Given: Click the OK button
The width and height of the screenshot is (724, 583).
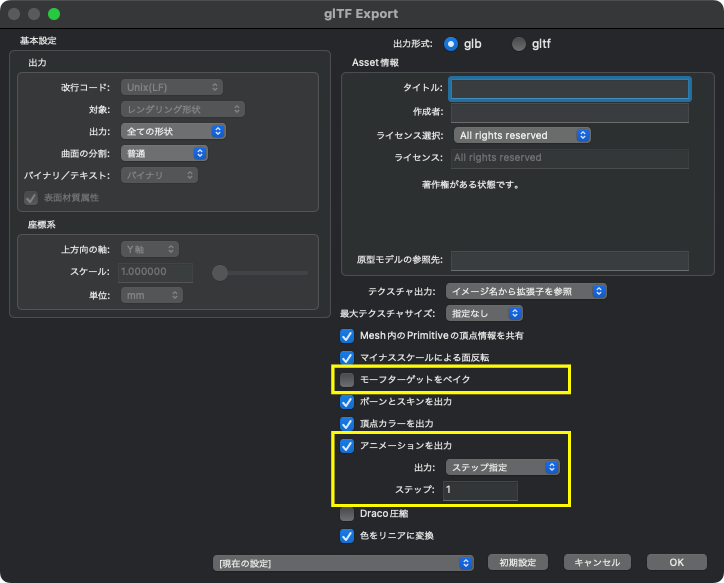Looking at the screenshot, I should pos(676,562).
